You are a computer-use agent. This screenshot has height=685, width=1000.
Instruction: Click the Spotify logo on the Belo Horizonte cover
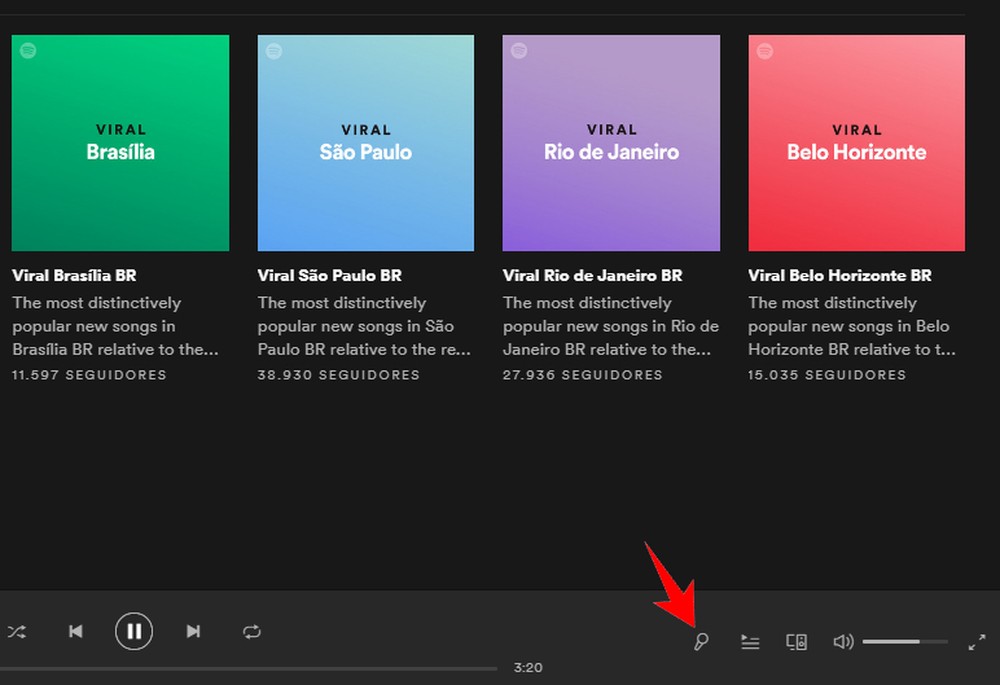(763, 49)
